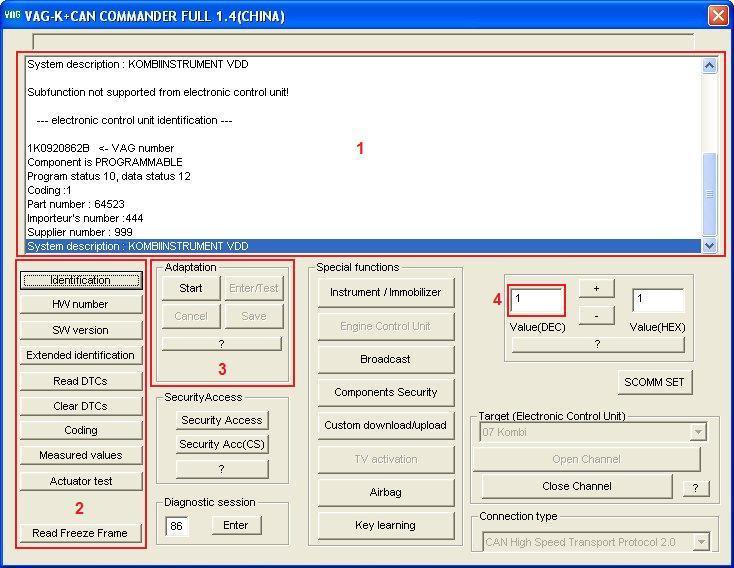View Measured values

pyautogui.click(x=81, y=455)
